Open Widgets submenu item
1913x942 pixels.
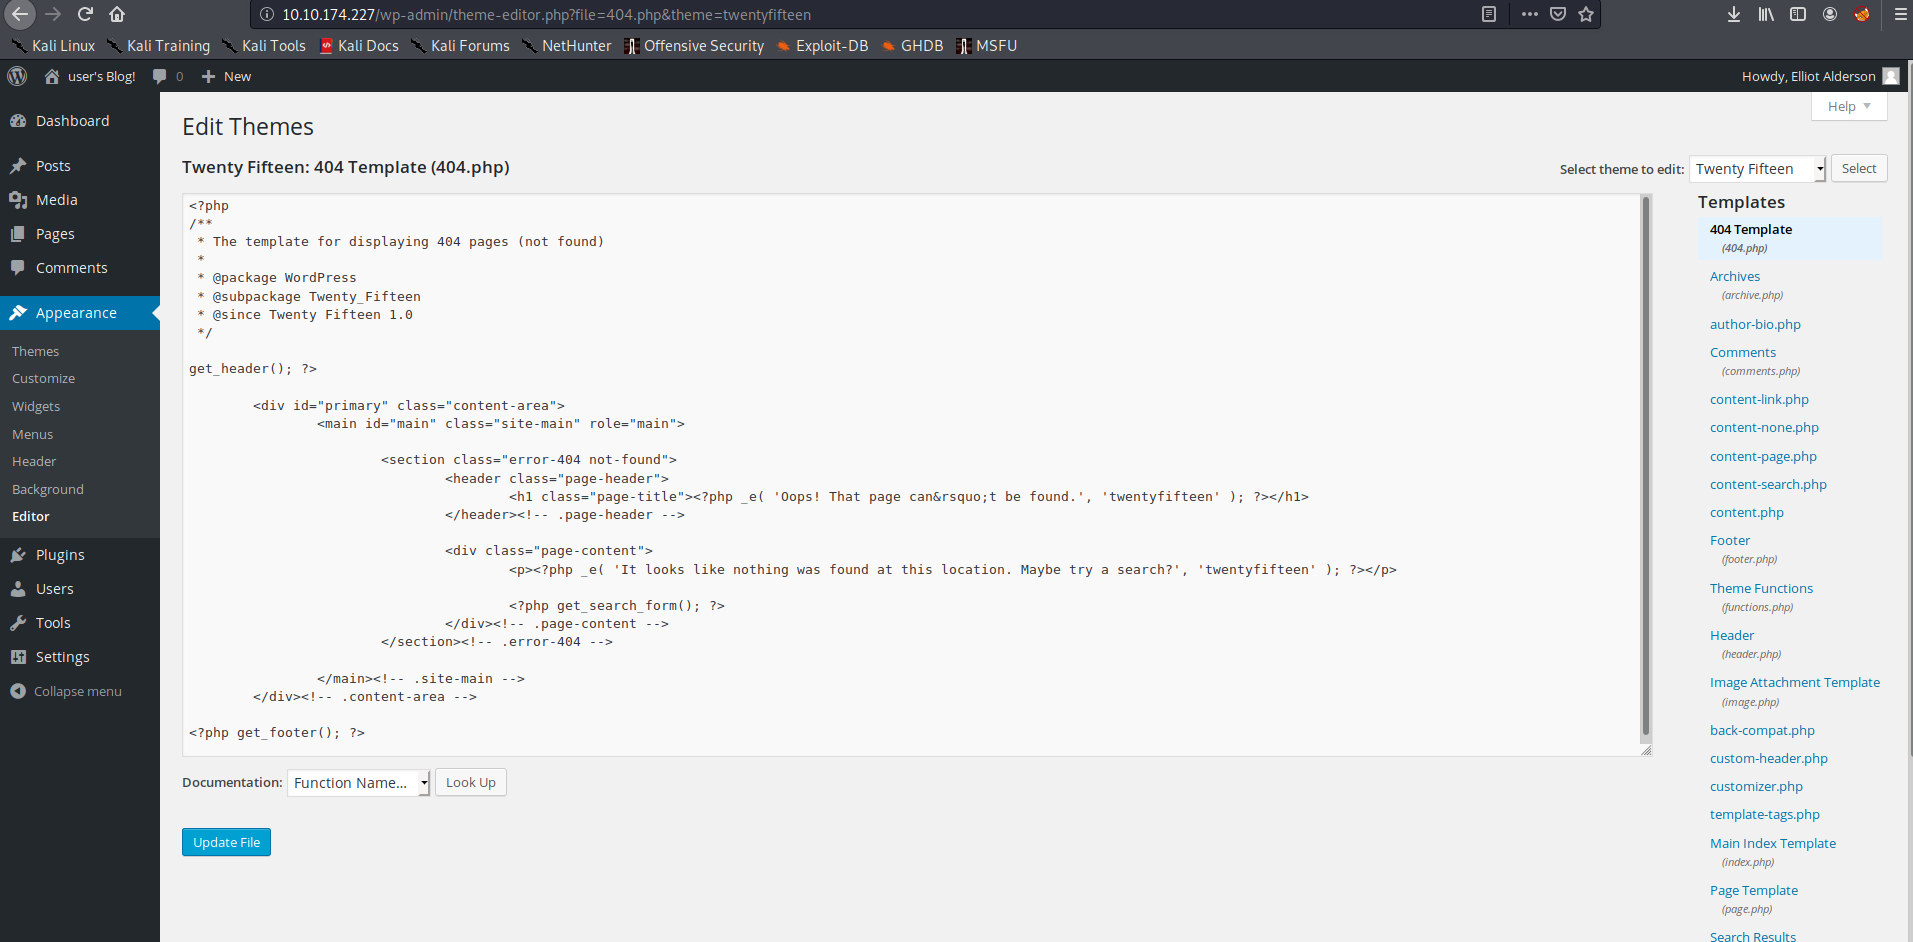pyautogui.click(x=36, y=406)
